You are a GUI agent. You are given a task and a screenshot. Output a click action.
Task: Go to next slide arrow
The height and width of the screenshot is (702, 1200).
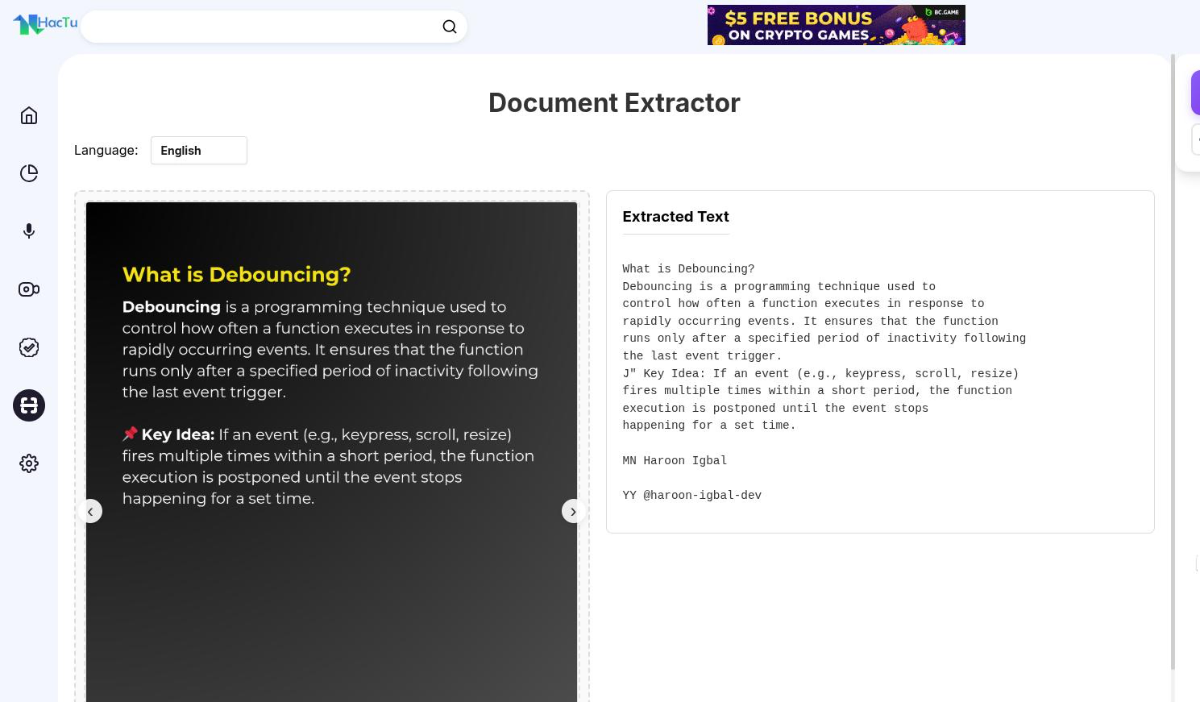click(x=572, y=511)
